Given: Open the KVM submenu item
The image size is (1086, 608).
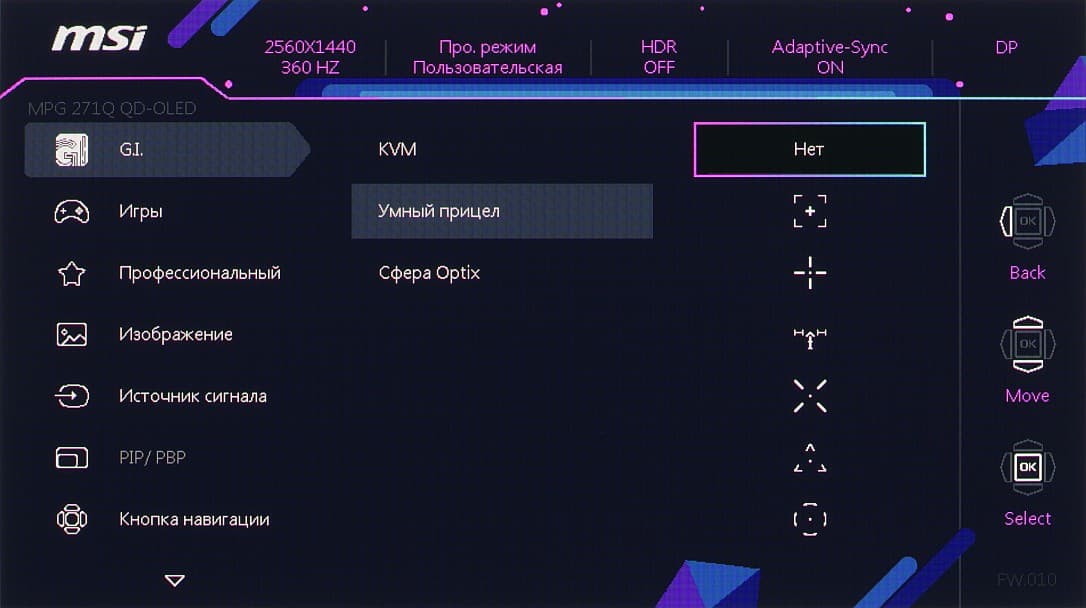Looking at the screenshot, I should tap(397, 150).
